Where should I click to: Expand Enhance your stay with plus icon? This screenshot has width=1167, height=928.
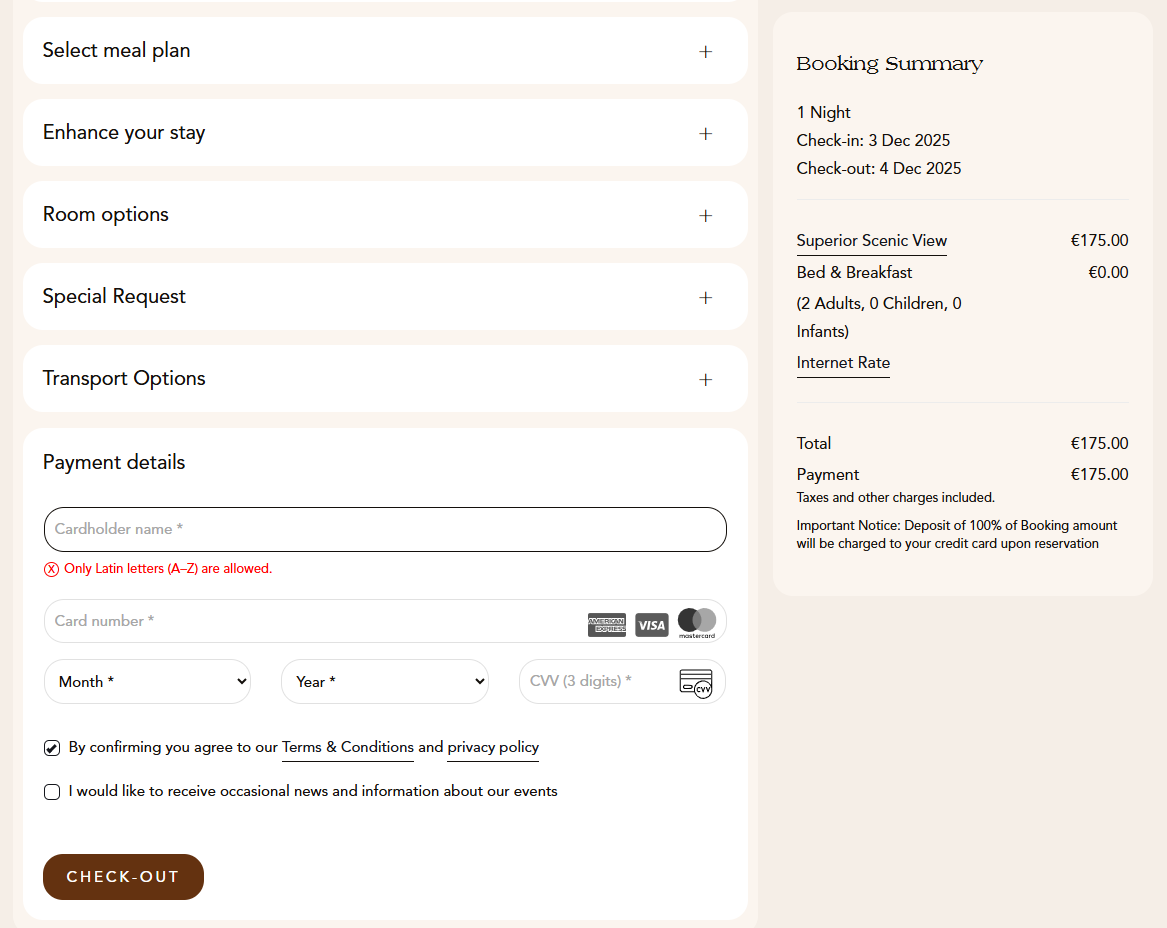pyautogui.click(x=705, y=133)
